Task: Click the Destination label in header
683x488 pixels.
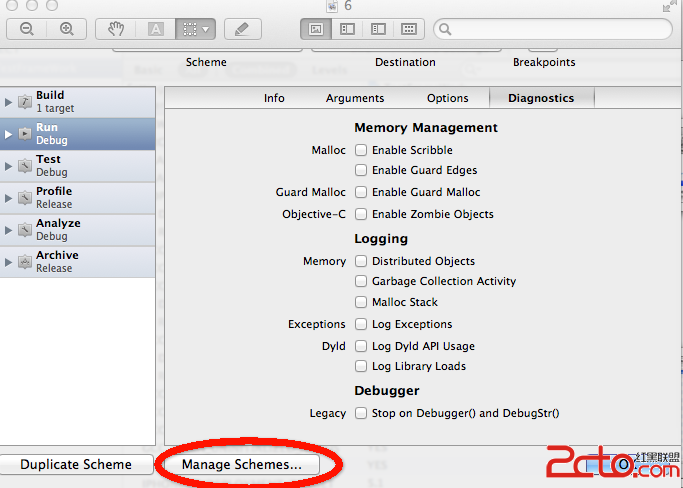Action: pyautogui.click(x=405, y=62)
